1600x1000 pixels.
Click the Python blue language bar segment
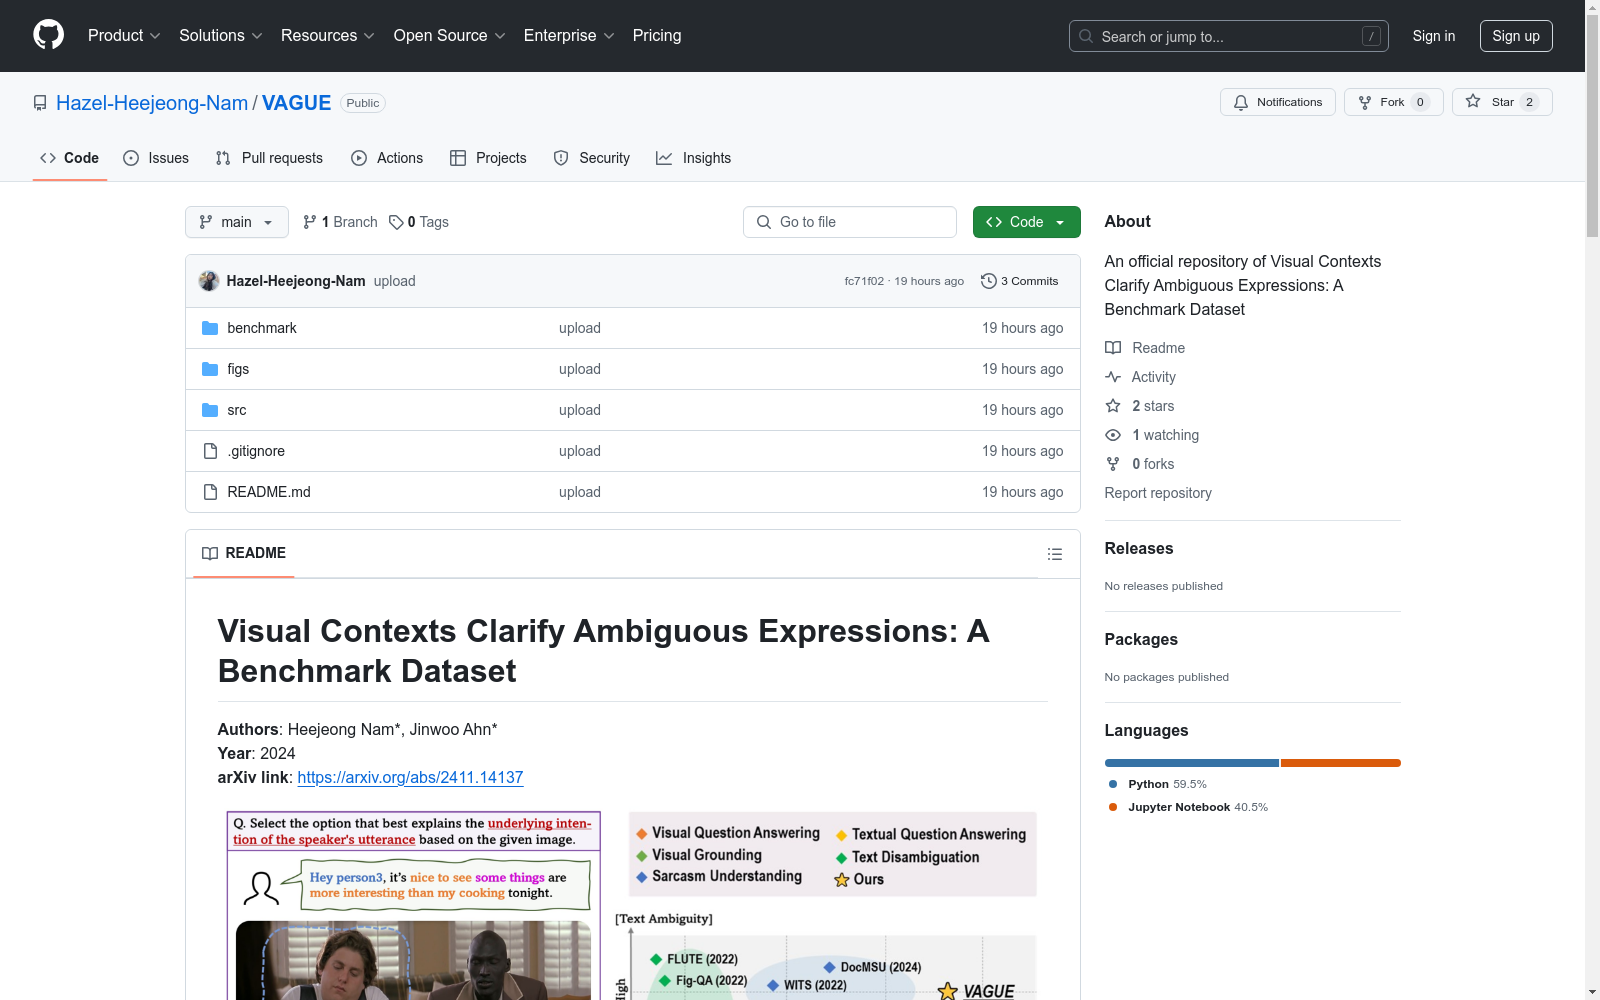point(1192,763)
